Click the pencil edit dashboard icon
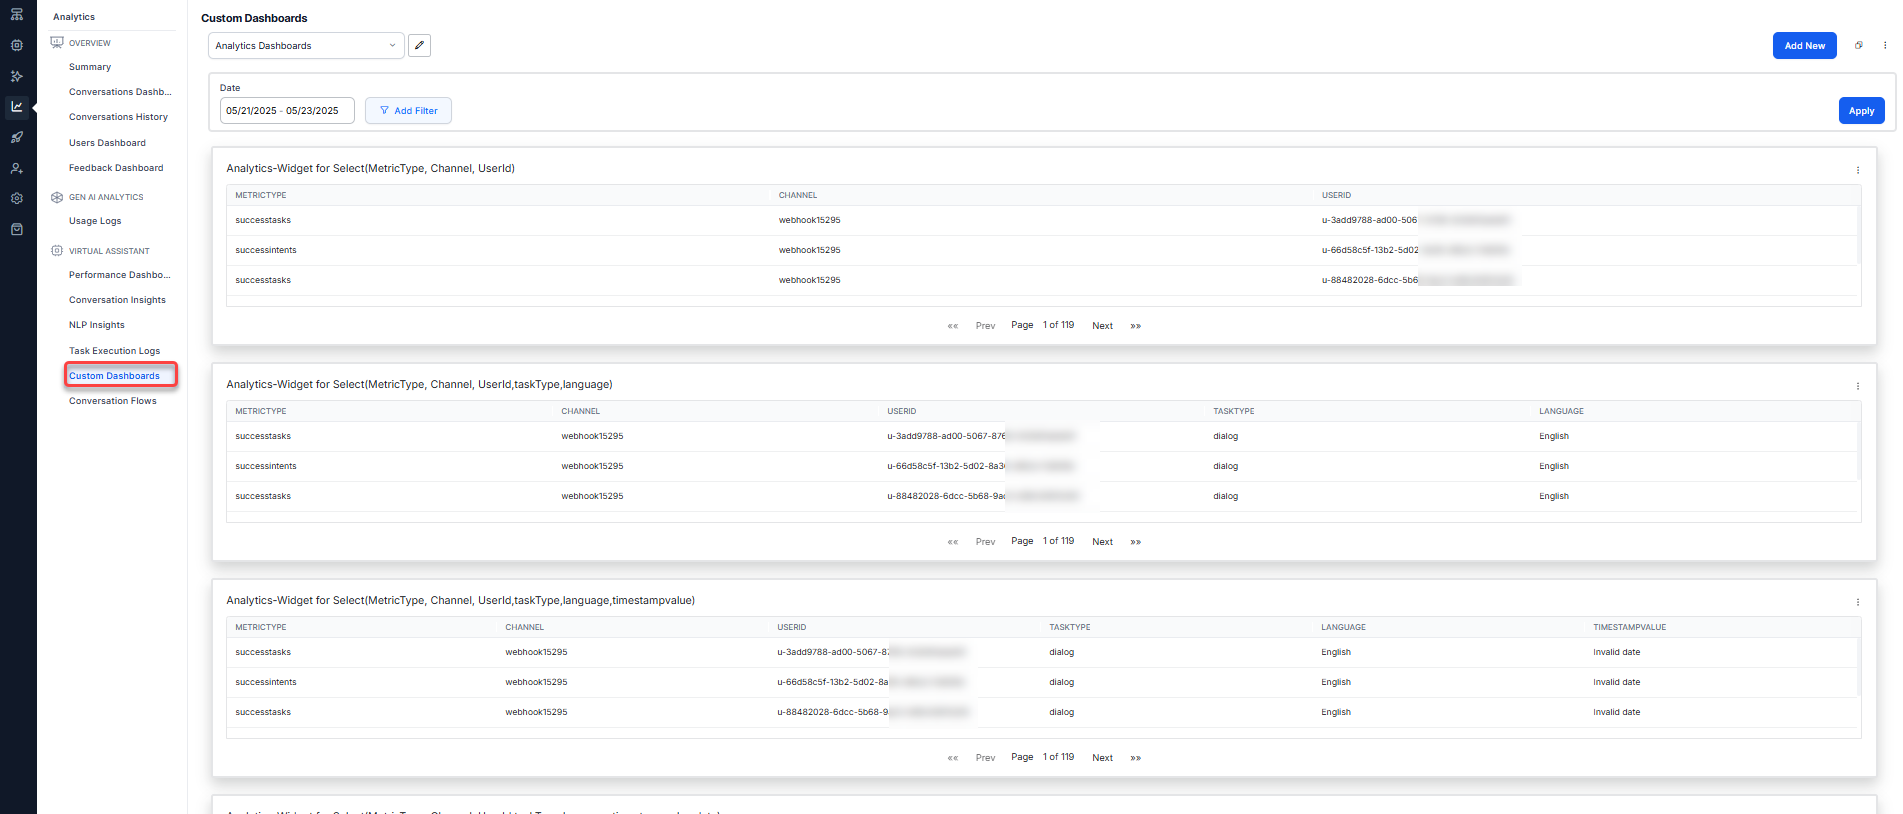1903x814 pixels. (x=419, y=45)
